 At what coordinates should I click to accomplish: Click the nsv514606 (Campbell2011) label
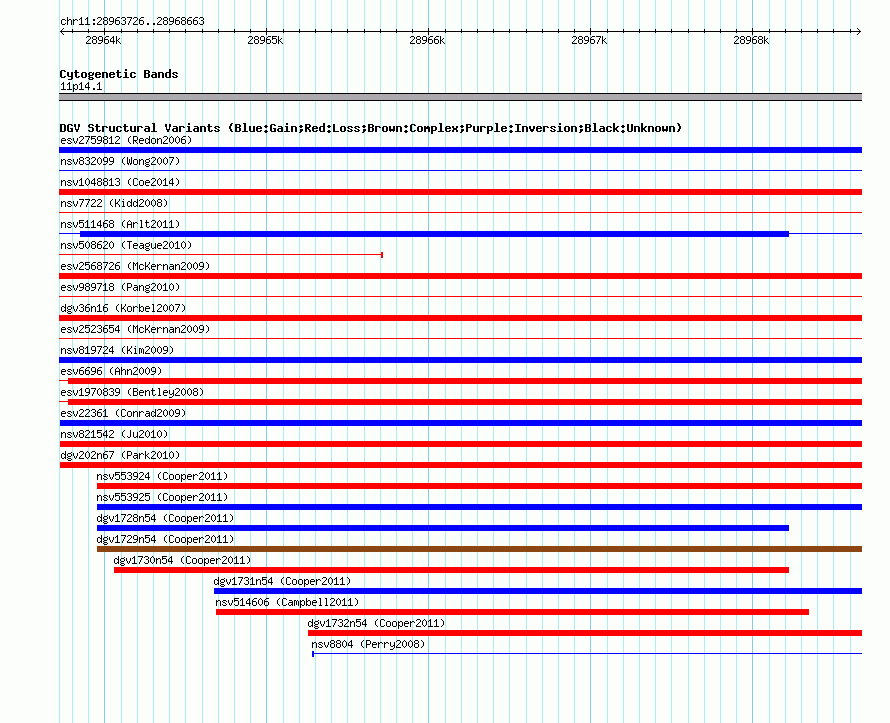coord(287,602)
